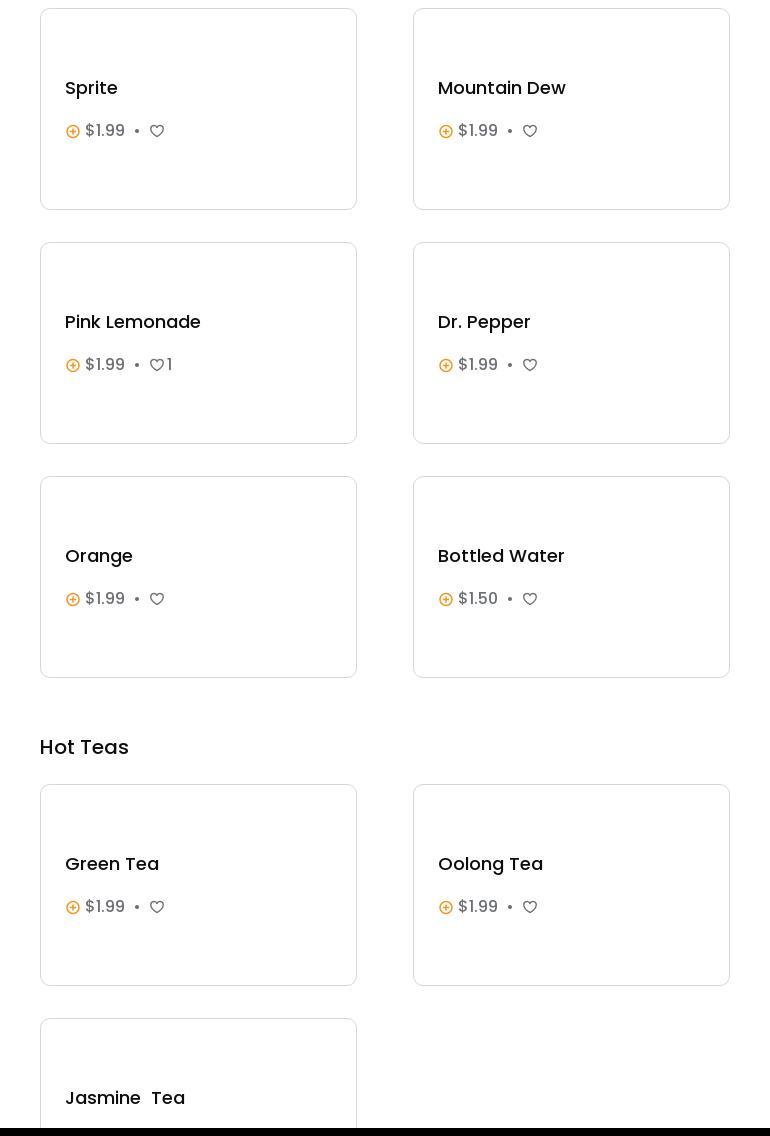Toggle the heart on Oolong Tea
Screen dimensions: 770x1136
(x=530, y=907)
